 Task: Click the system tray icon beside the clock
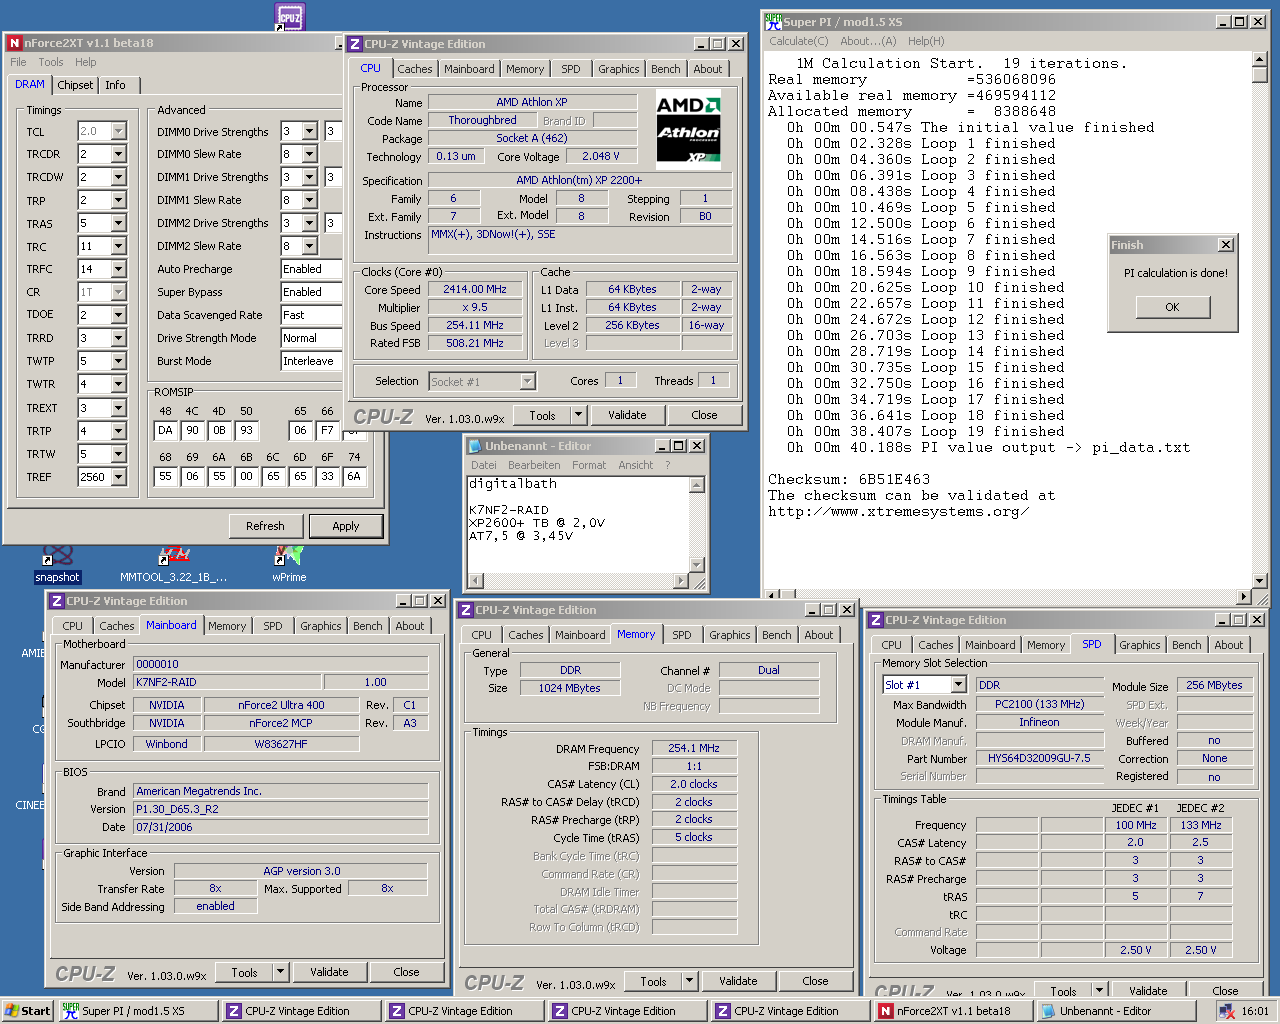click(1226, 1011)
